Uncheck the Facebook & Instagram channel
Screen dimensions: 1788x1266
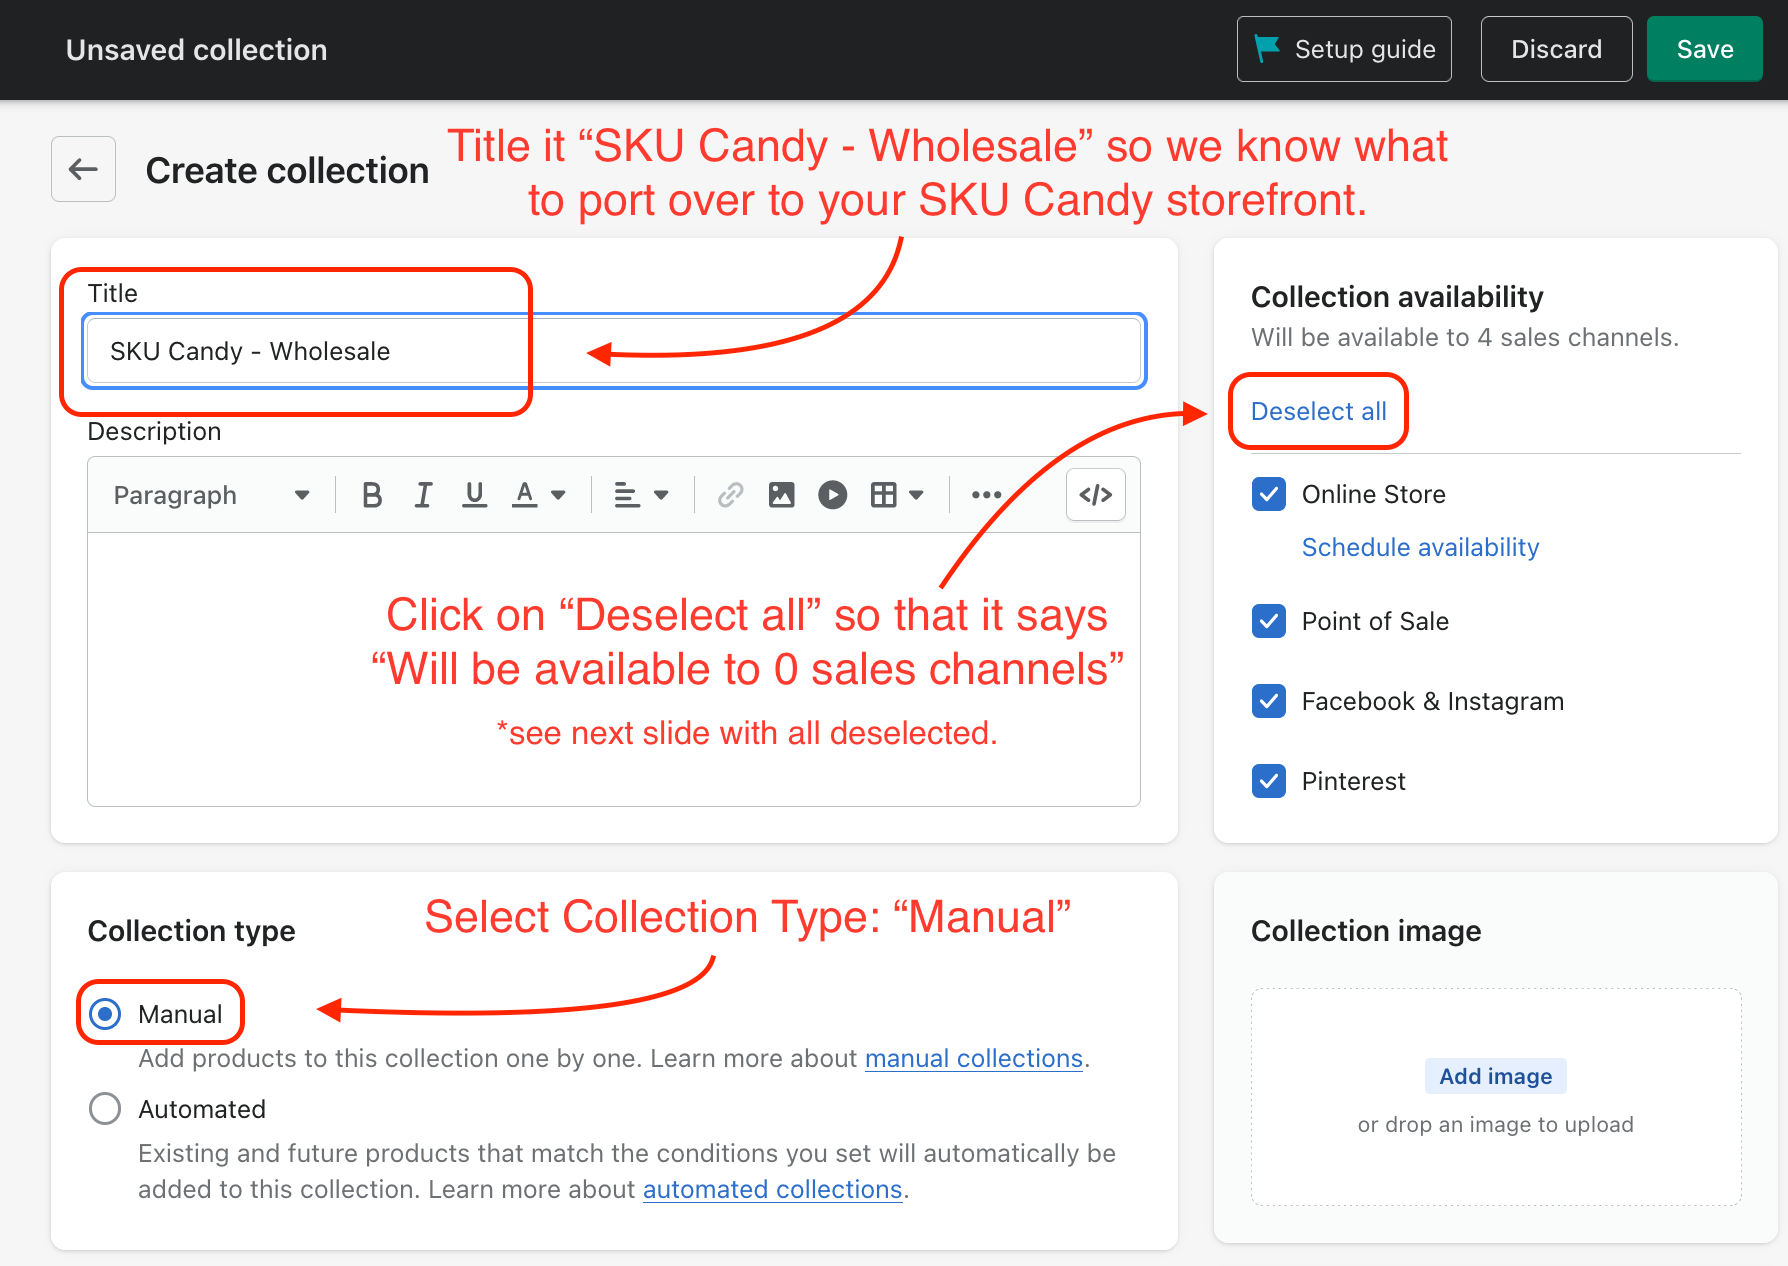[x=1269, y=701]
